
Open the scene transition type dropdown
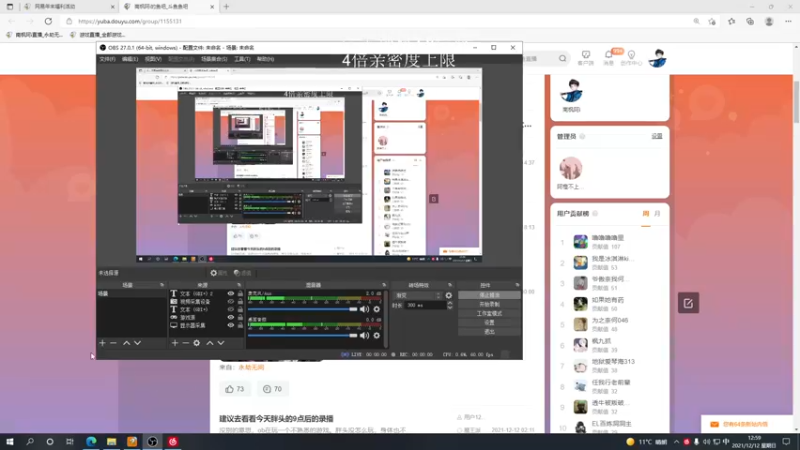click(417, 295)
